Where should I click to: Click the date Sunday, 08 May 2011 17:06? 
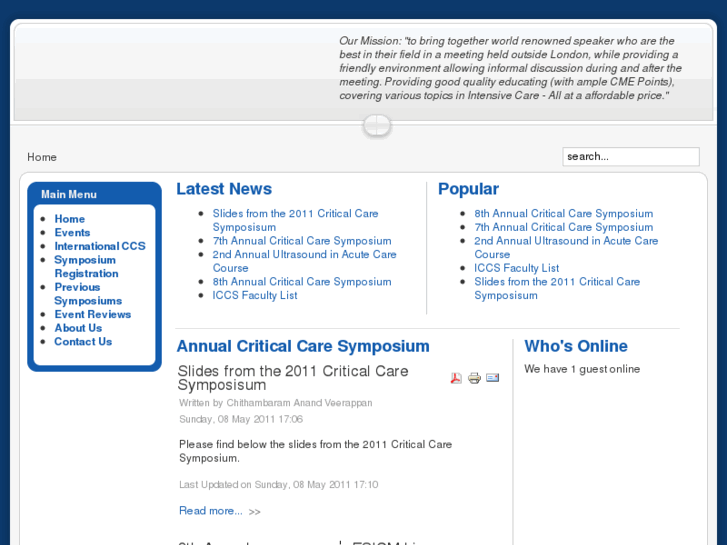click(x=241, y=419)
